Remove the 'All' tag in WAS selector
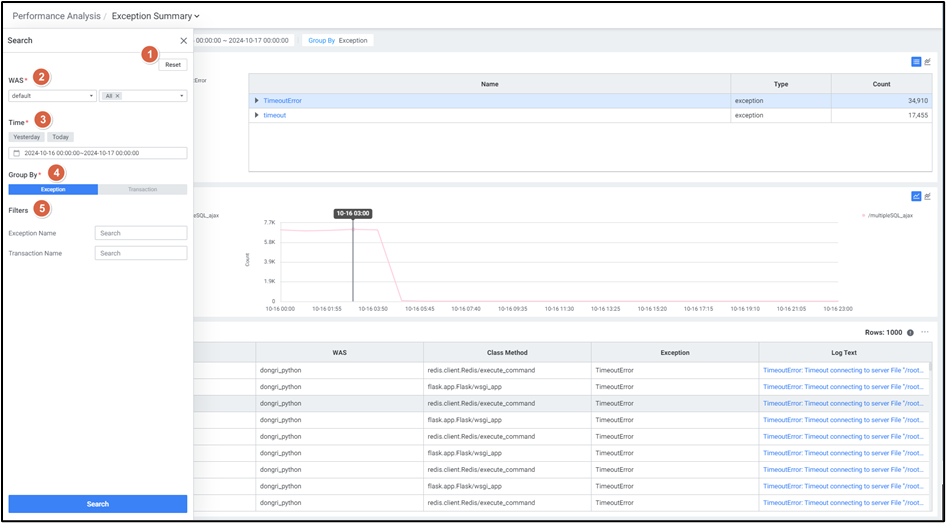946x523 pixels. (118, 96)
